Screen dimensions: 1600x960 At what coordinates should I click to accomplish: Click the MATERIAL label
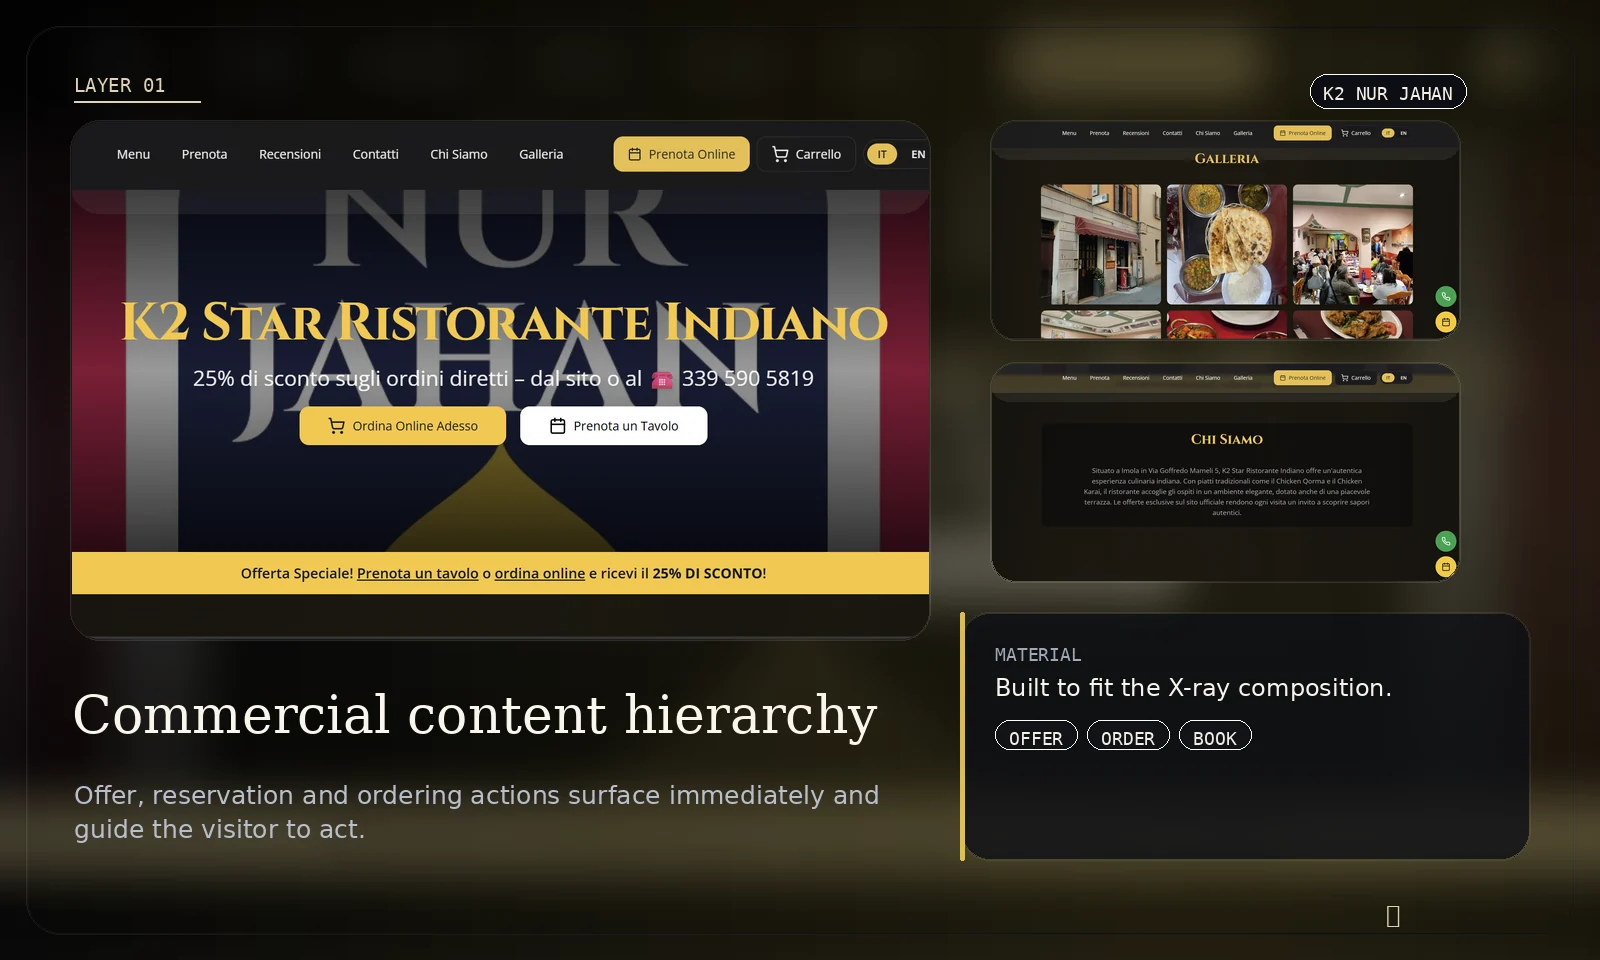pyautogui.click(x=1038, y=655)
